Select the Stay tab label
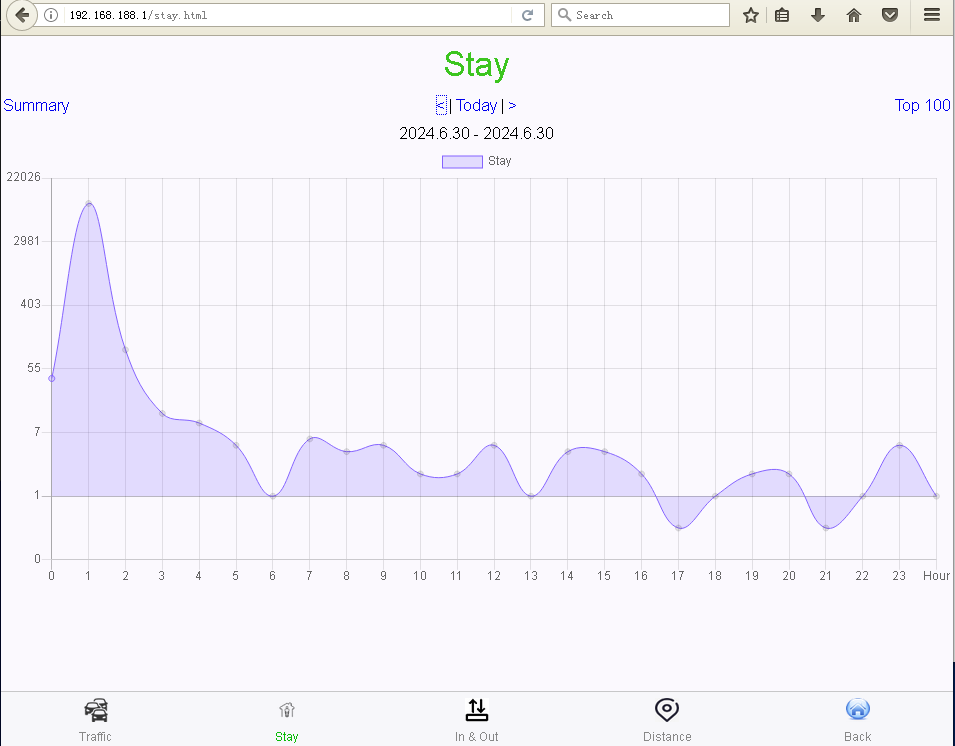The image size is (955, 746). point(287,736)
